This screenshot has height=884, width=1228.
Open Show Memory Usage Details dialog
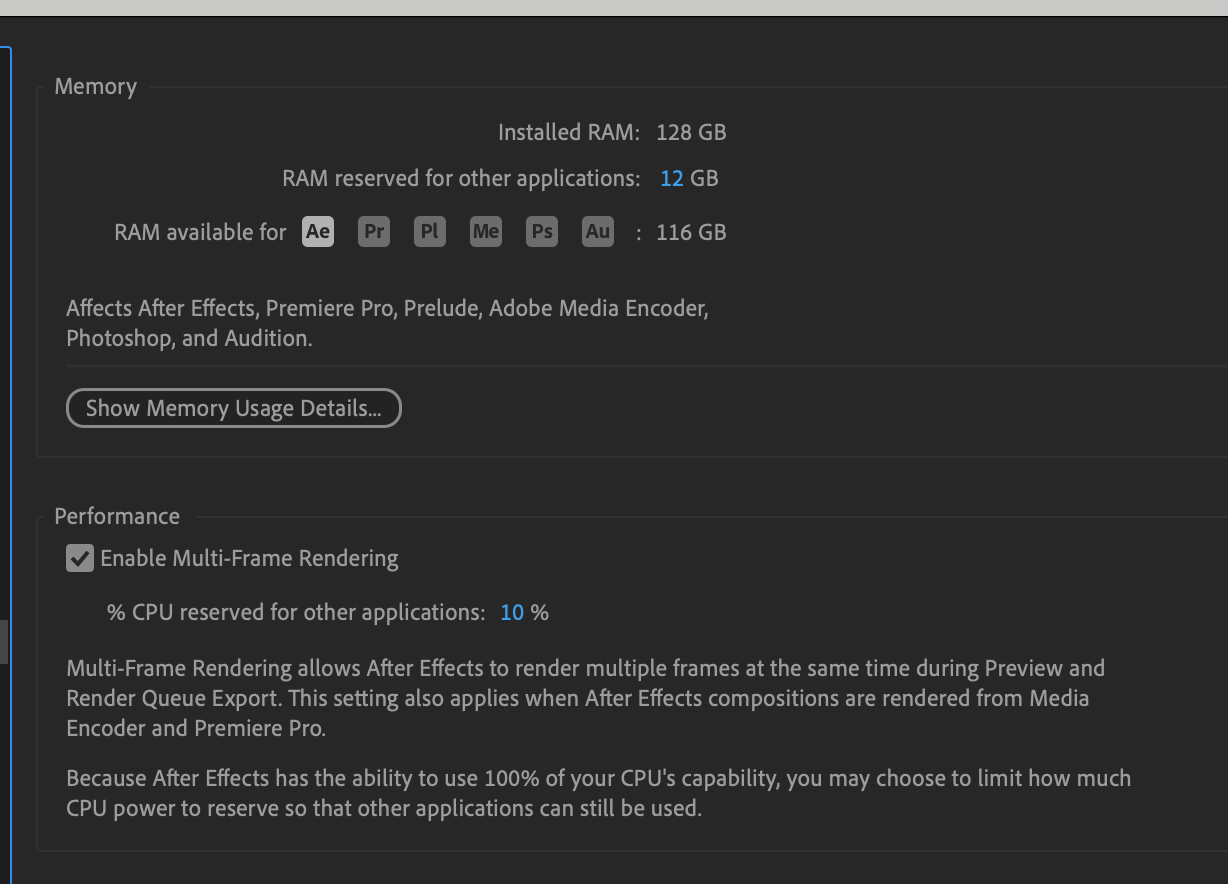point(233,408)
